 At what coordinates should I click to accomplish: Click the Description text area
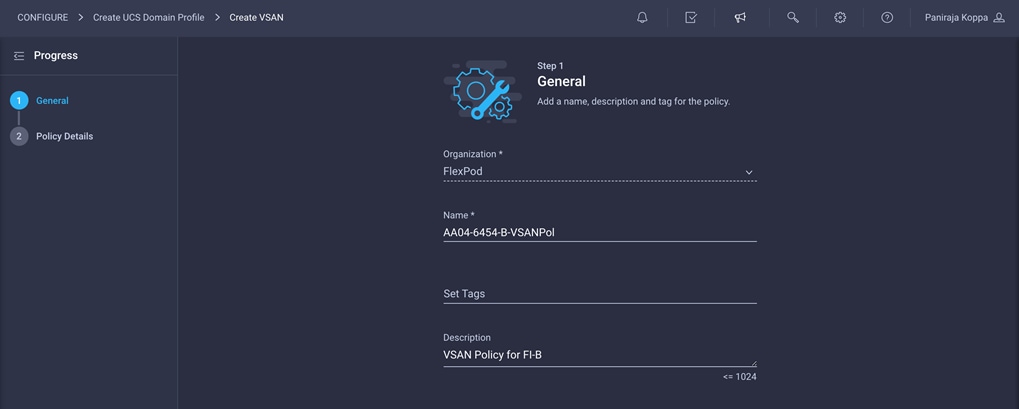point(600,355)
